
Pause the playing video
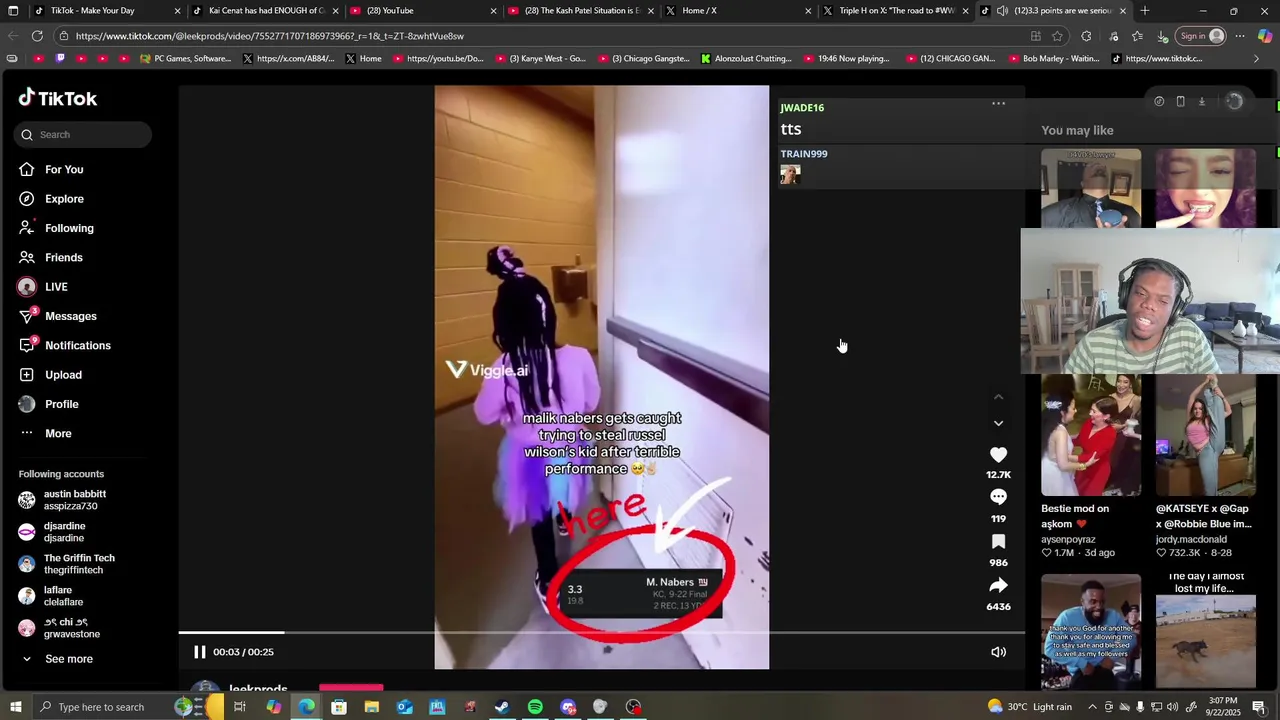point(199,652)
